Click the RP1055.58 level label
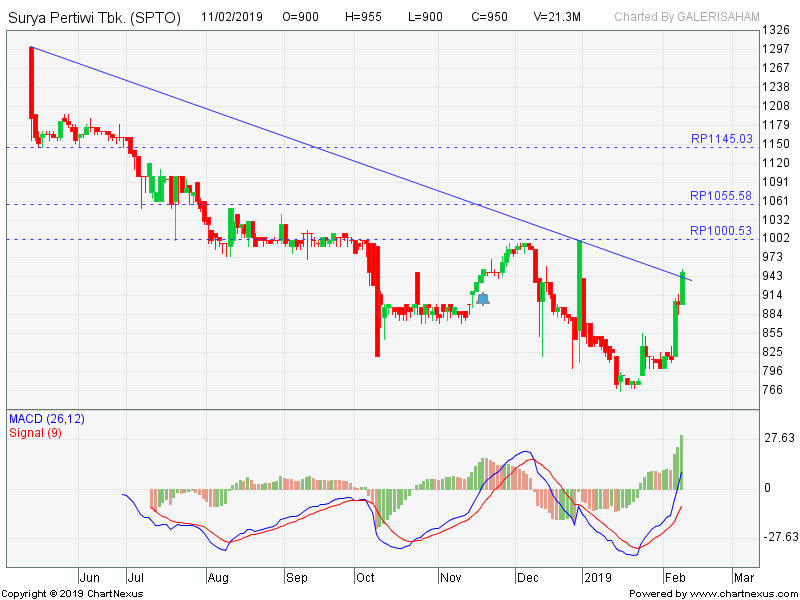800x600 pixels. pos(720,196)
